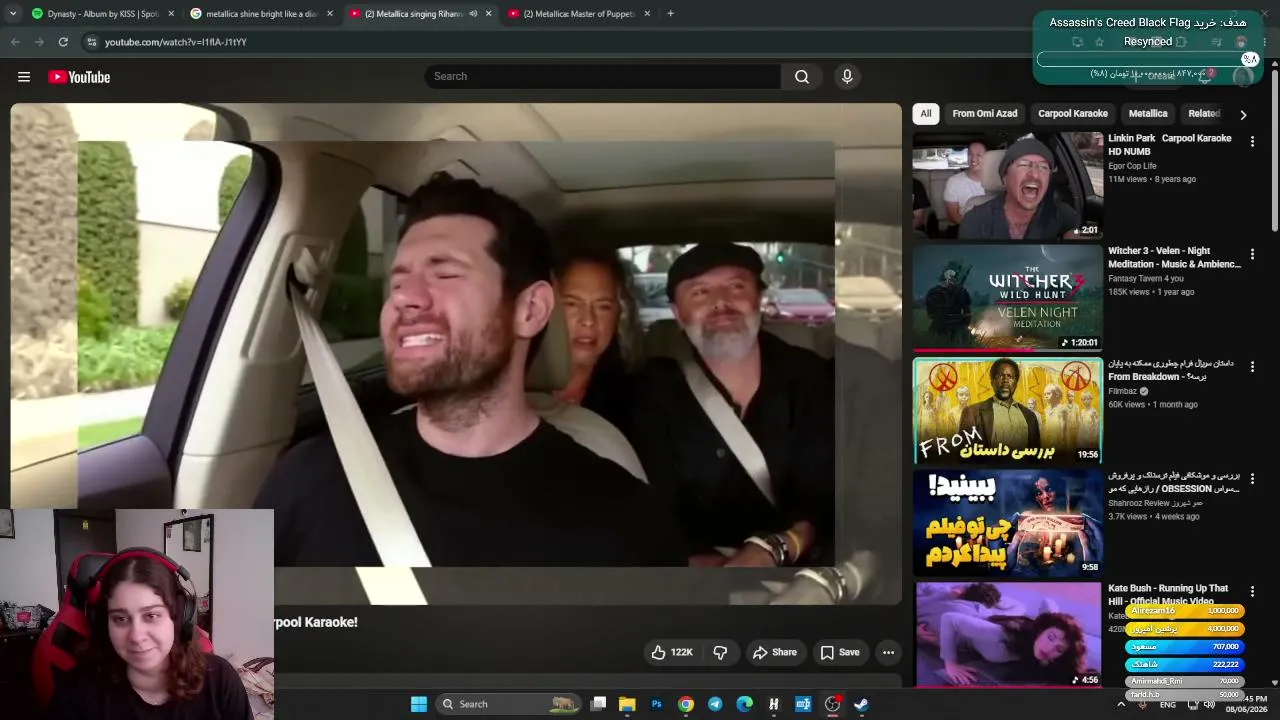This screenshot has width=1280, height=720.
Task: Switch ENG keyboard language in tray
Action: tap(1167, 705)
